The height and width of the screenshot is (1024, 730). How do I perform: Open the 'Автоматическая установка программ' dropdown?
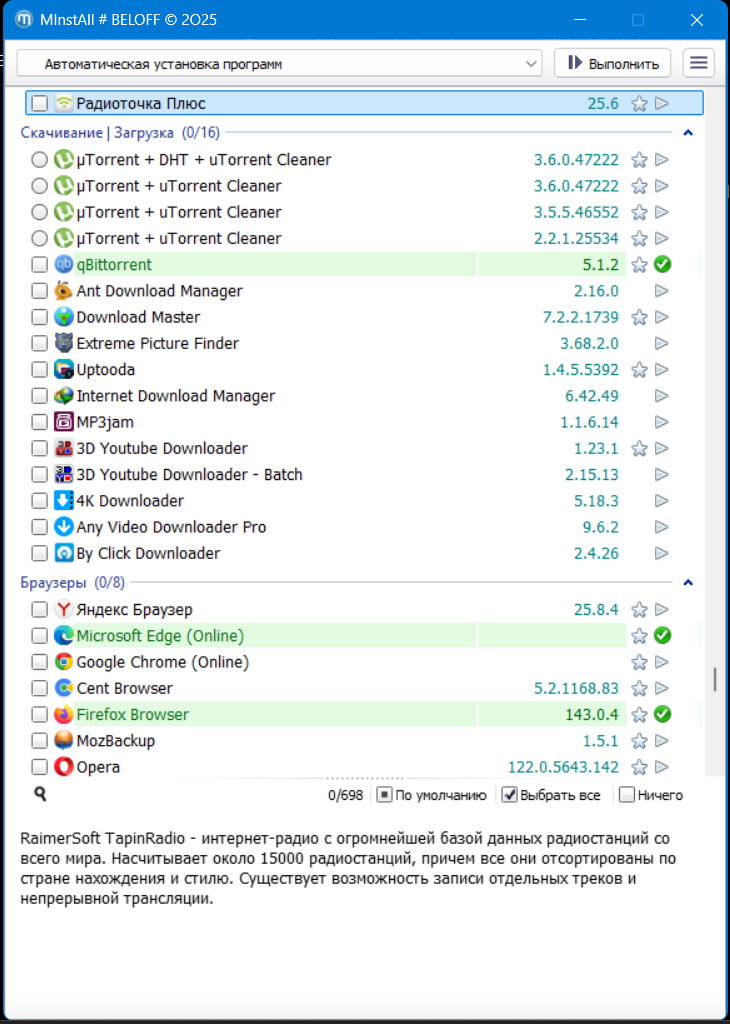280,64
